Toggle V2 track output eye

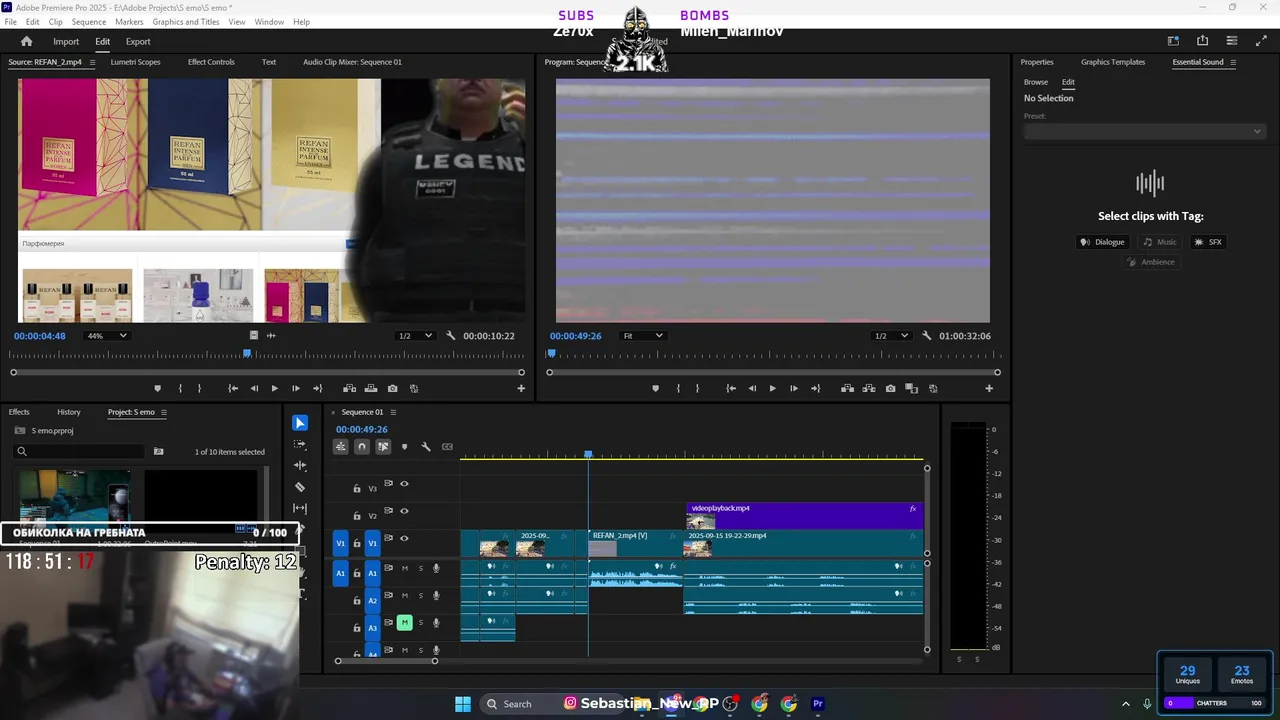click(x=404, y=511)
